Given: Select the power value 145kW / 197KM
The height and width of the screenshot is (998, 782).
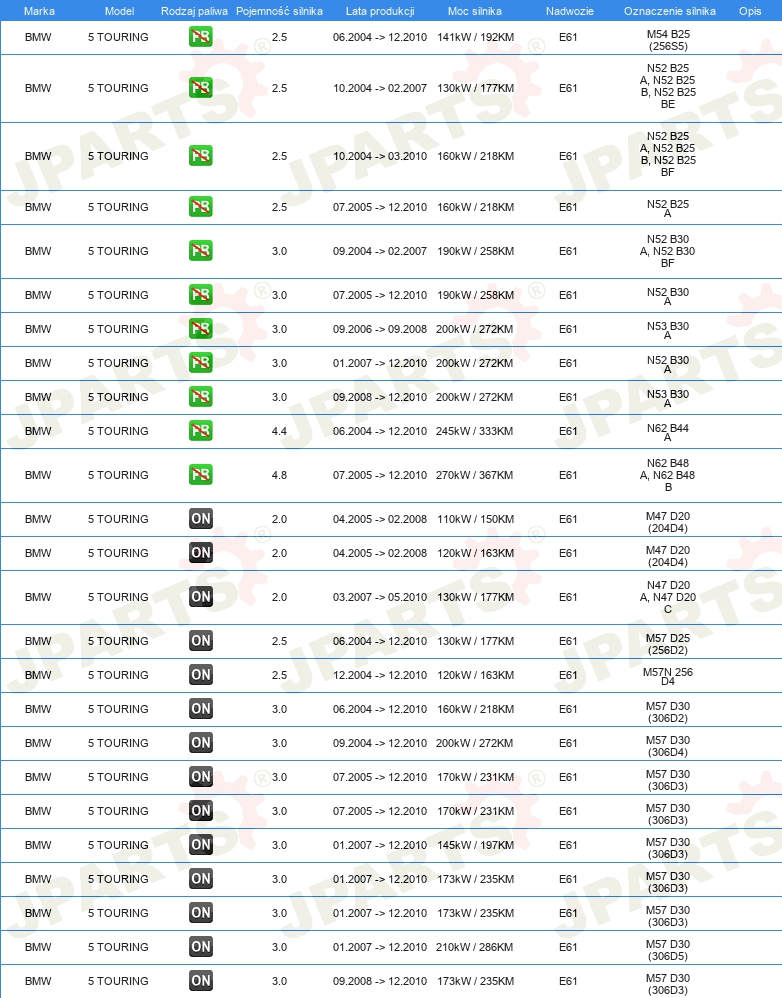Looking at the screenshot, I should 475,845.
